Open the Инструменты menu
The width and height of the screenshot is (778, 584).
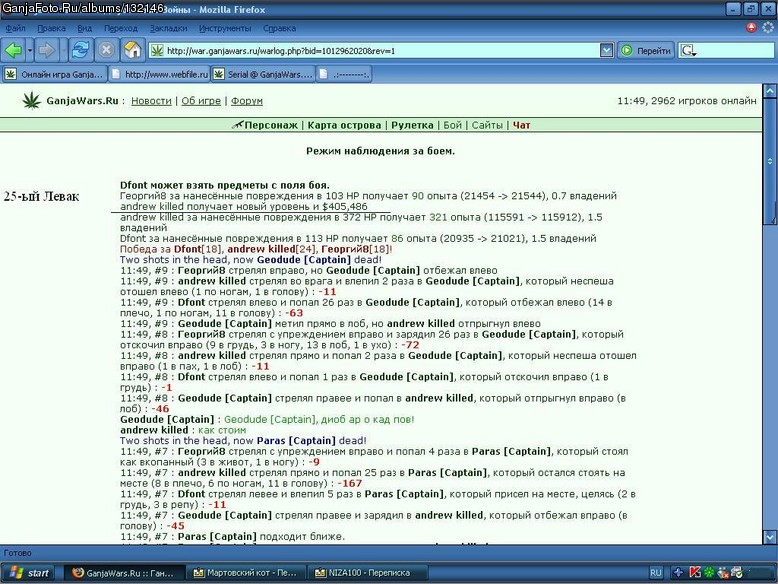(225, 28)
